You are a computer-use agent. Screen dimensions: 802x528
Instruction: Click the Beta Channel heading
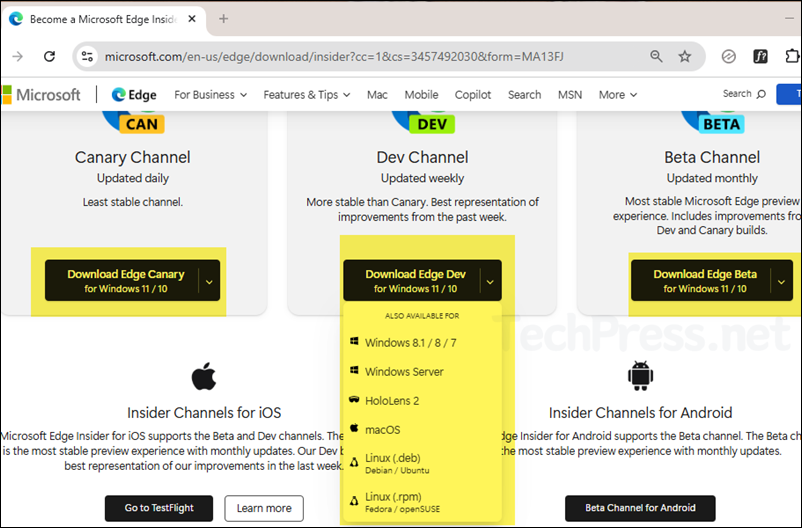712,157
